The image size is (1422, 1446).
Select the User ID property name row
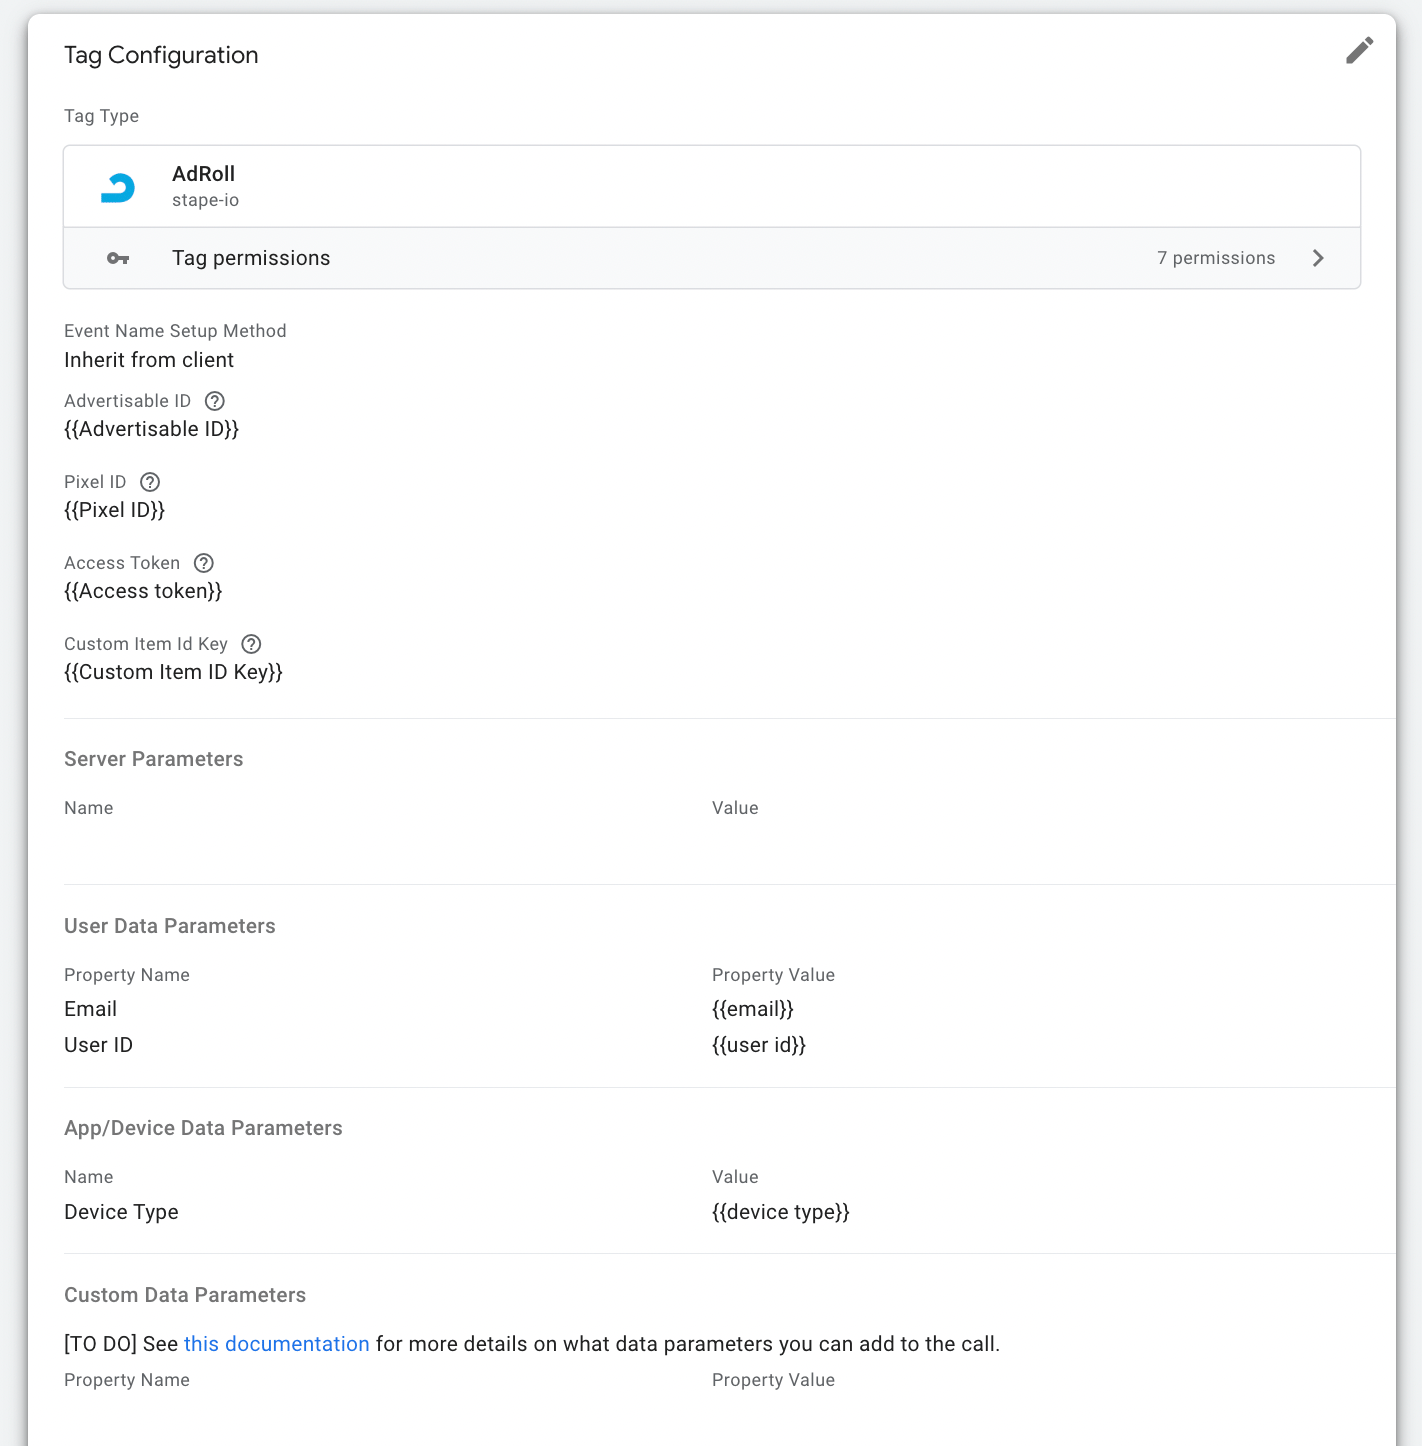[x=99, y=1045]
